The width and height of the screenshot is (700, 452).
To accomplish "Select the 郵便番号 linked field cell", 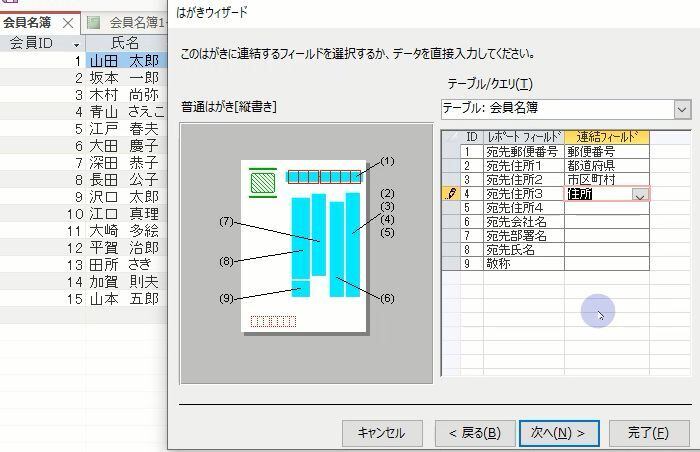I will pyautogui.click(x=607, y=151).
